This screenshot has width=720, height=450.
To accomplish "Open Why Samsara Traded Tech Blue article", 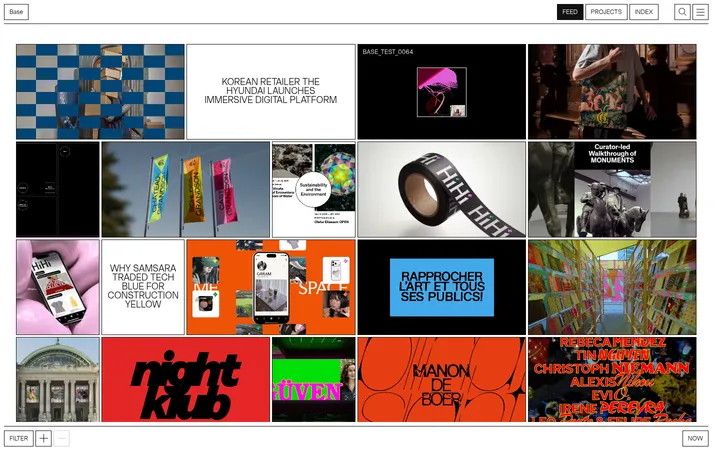I will [x=143, y=287].
